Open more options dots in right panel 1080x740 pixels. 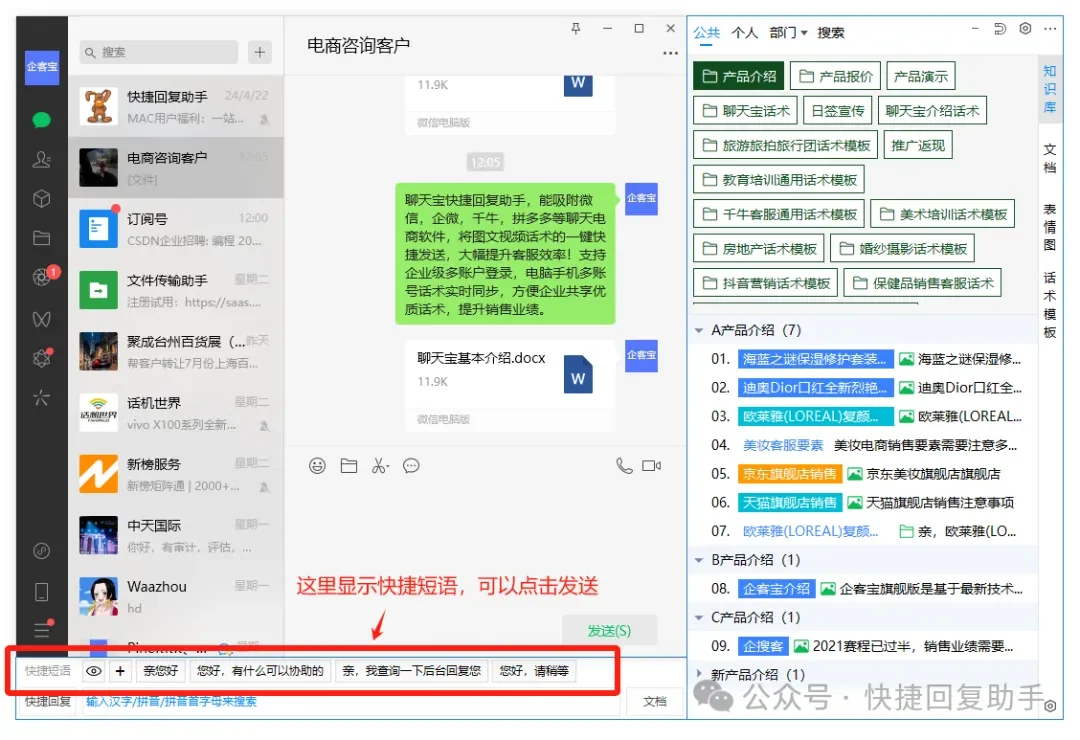1050,29
